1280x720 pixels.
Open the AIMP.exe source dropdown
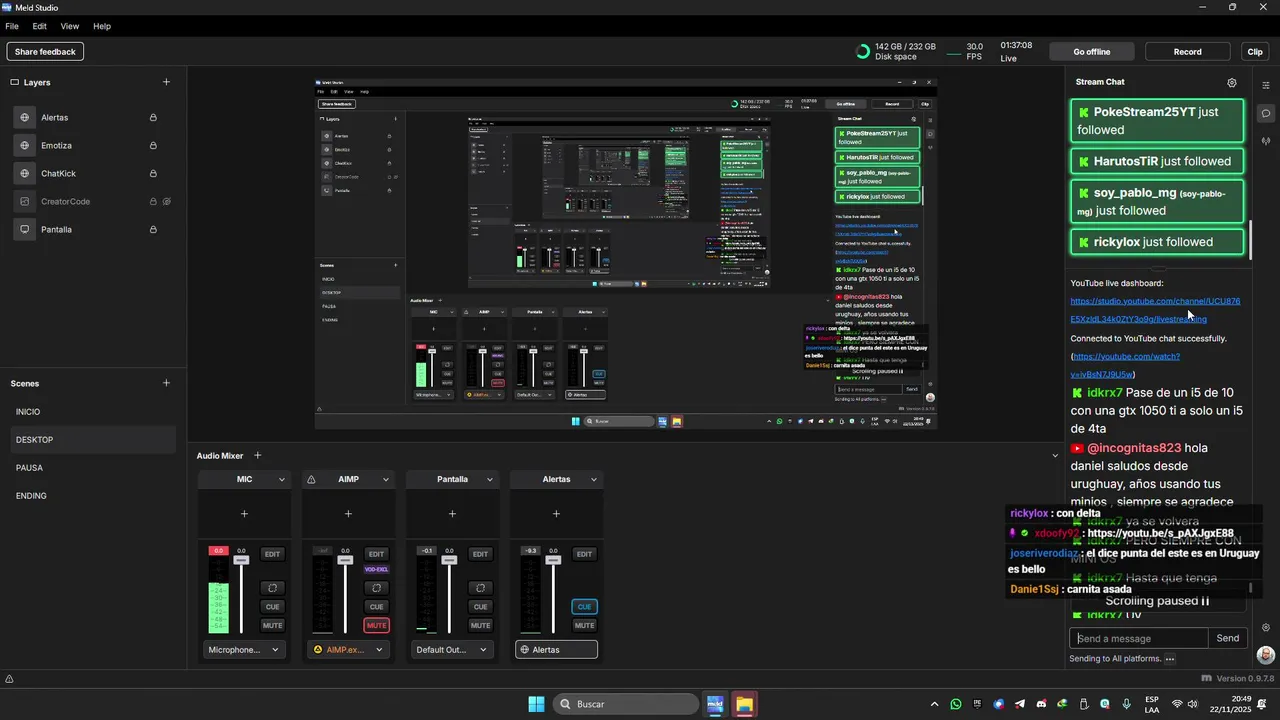pos(348,649)
